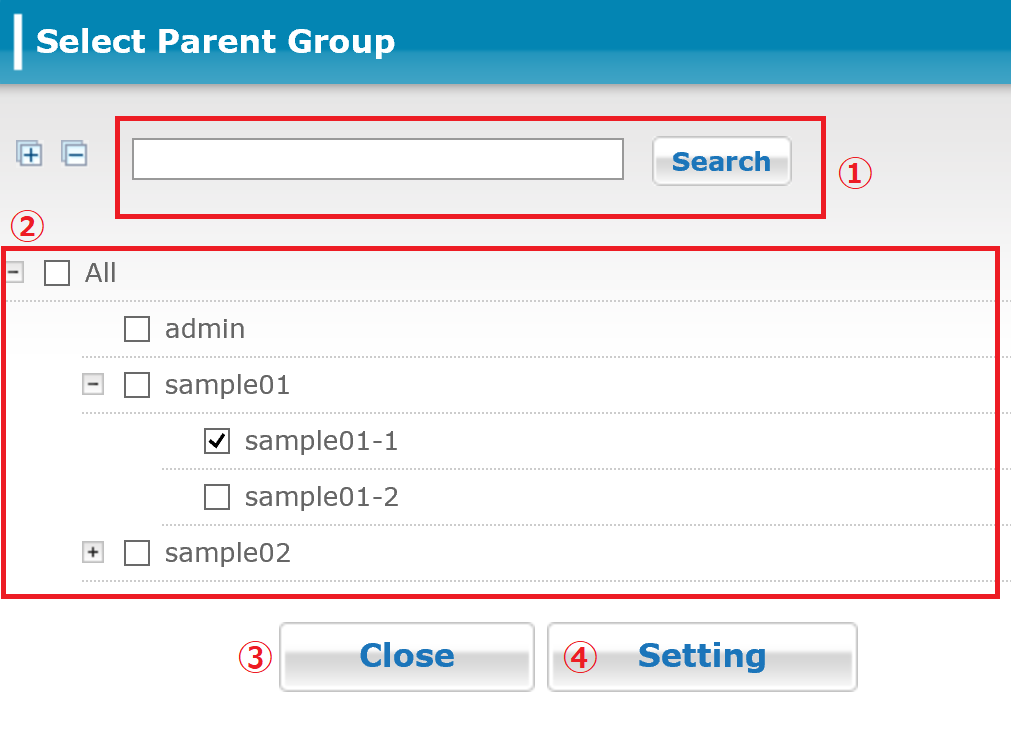Expand the sample02 tree node
Image resolution: width=1011 pixels, height=735 pixels.
(93, 553)
